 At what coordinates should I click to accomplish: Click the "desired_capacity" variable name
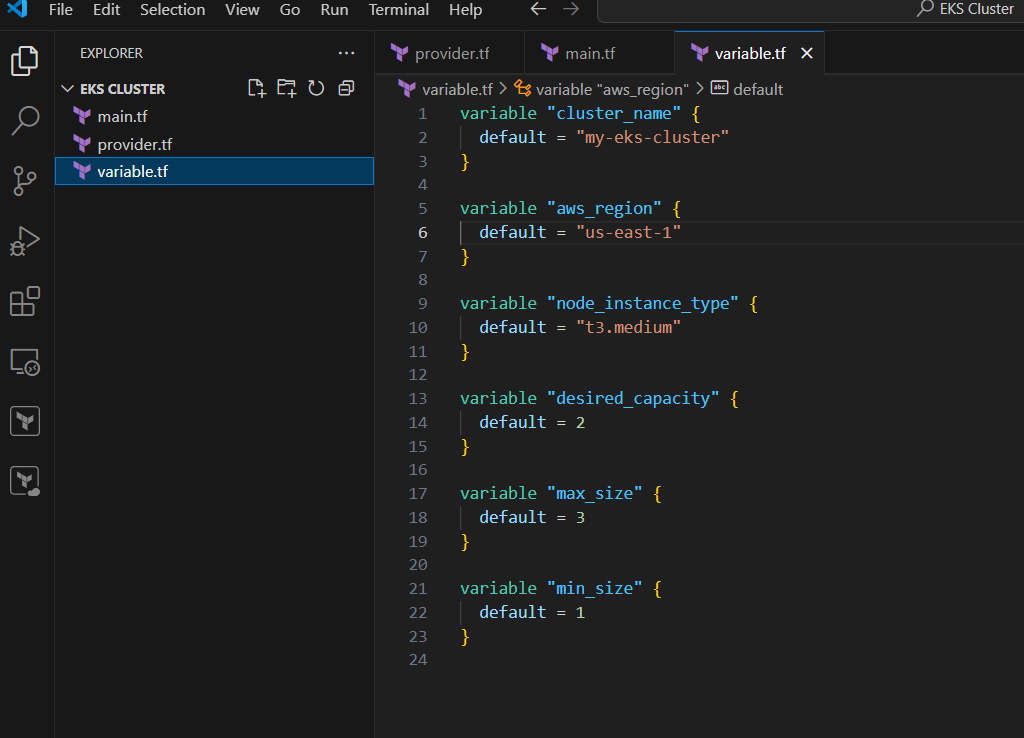633,398
